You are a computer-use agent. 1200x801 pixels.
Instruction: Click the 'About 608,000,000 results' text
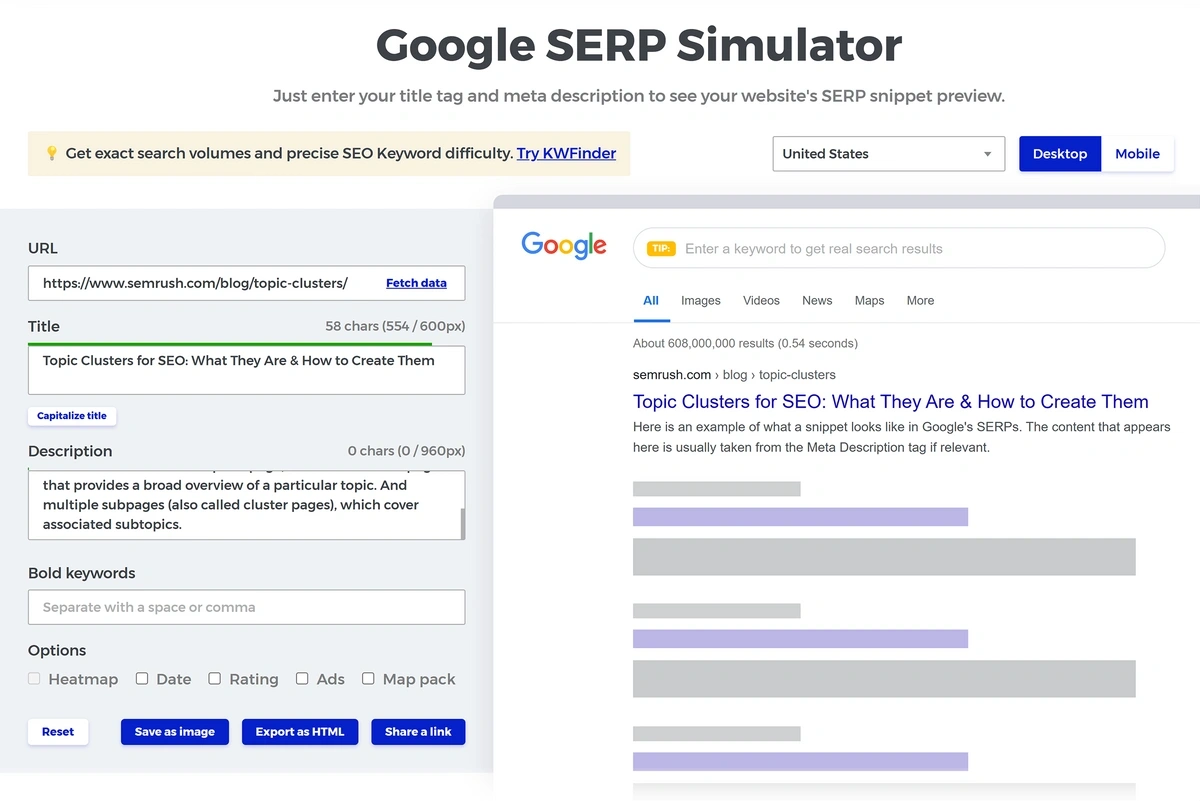745,343
